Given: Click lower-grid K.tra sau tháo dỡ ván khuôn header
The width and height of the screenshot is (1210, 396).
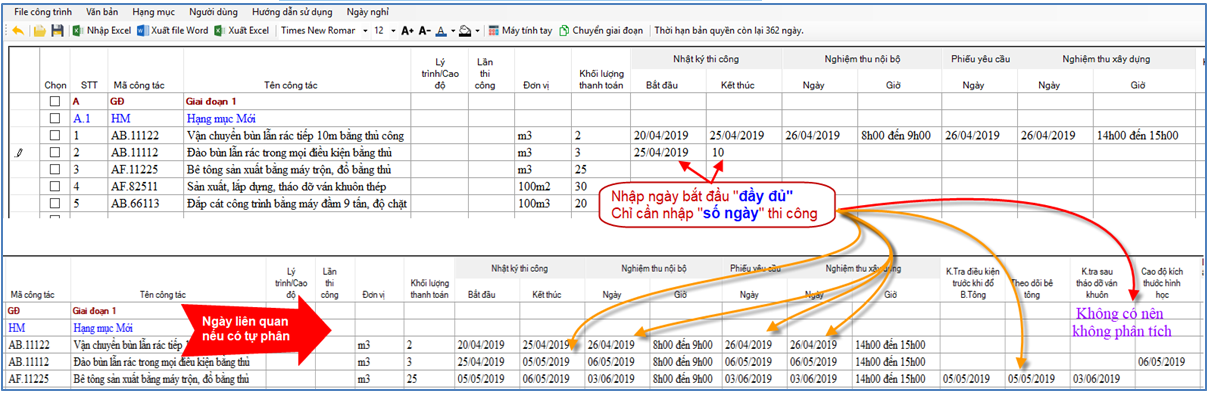Looking at the screenshot, I should [1096, 283].
